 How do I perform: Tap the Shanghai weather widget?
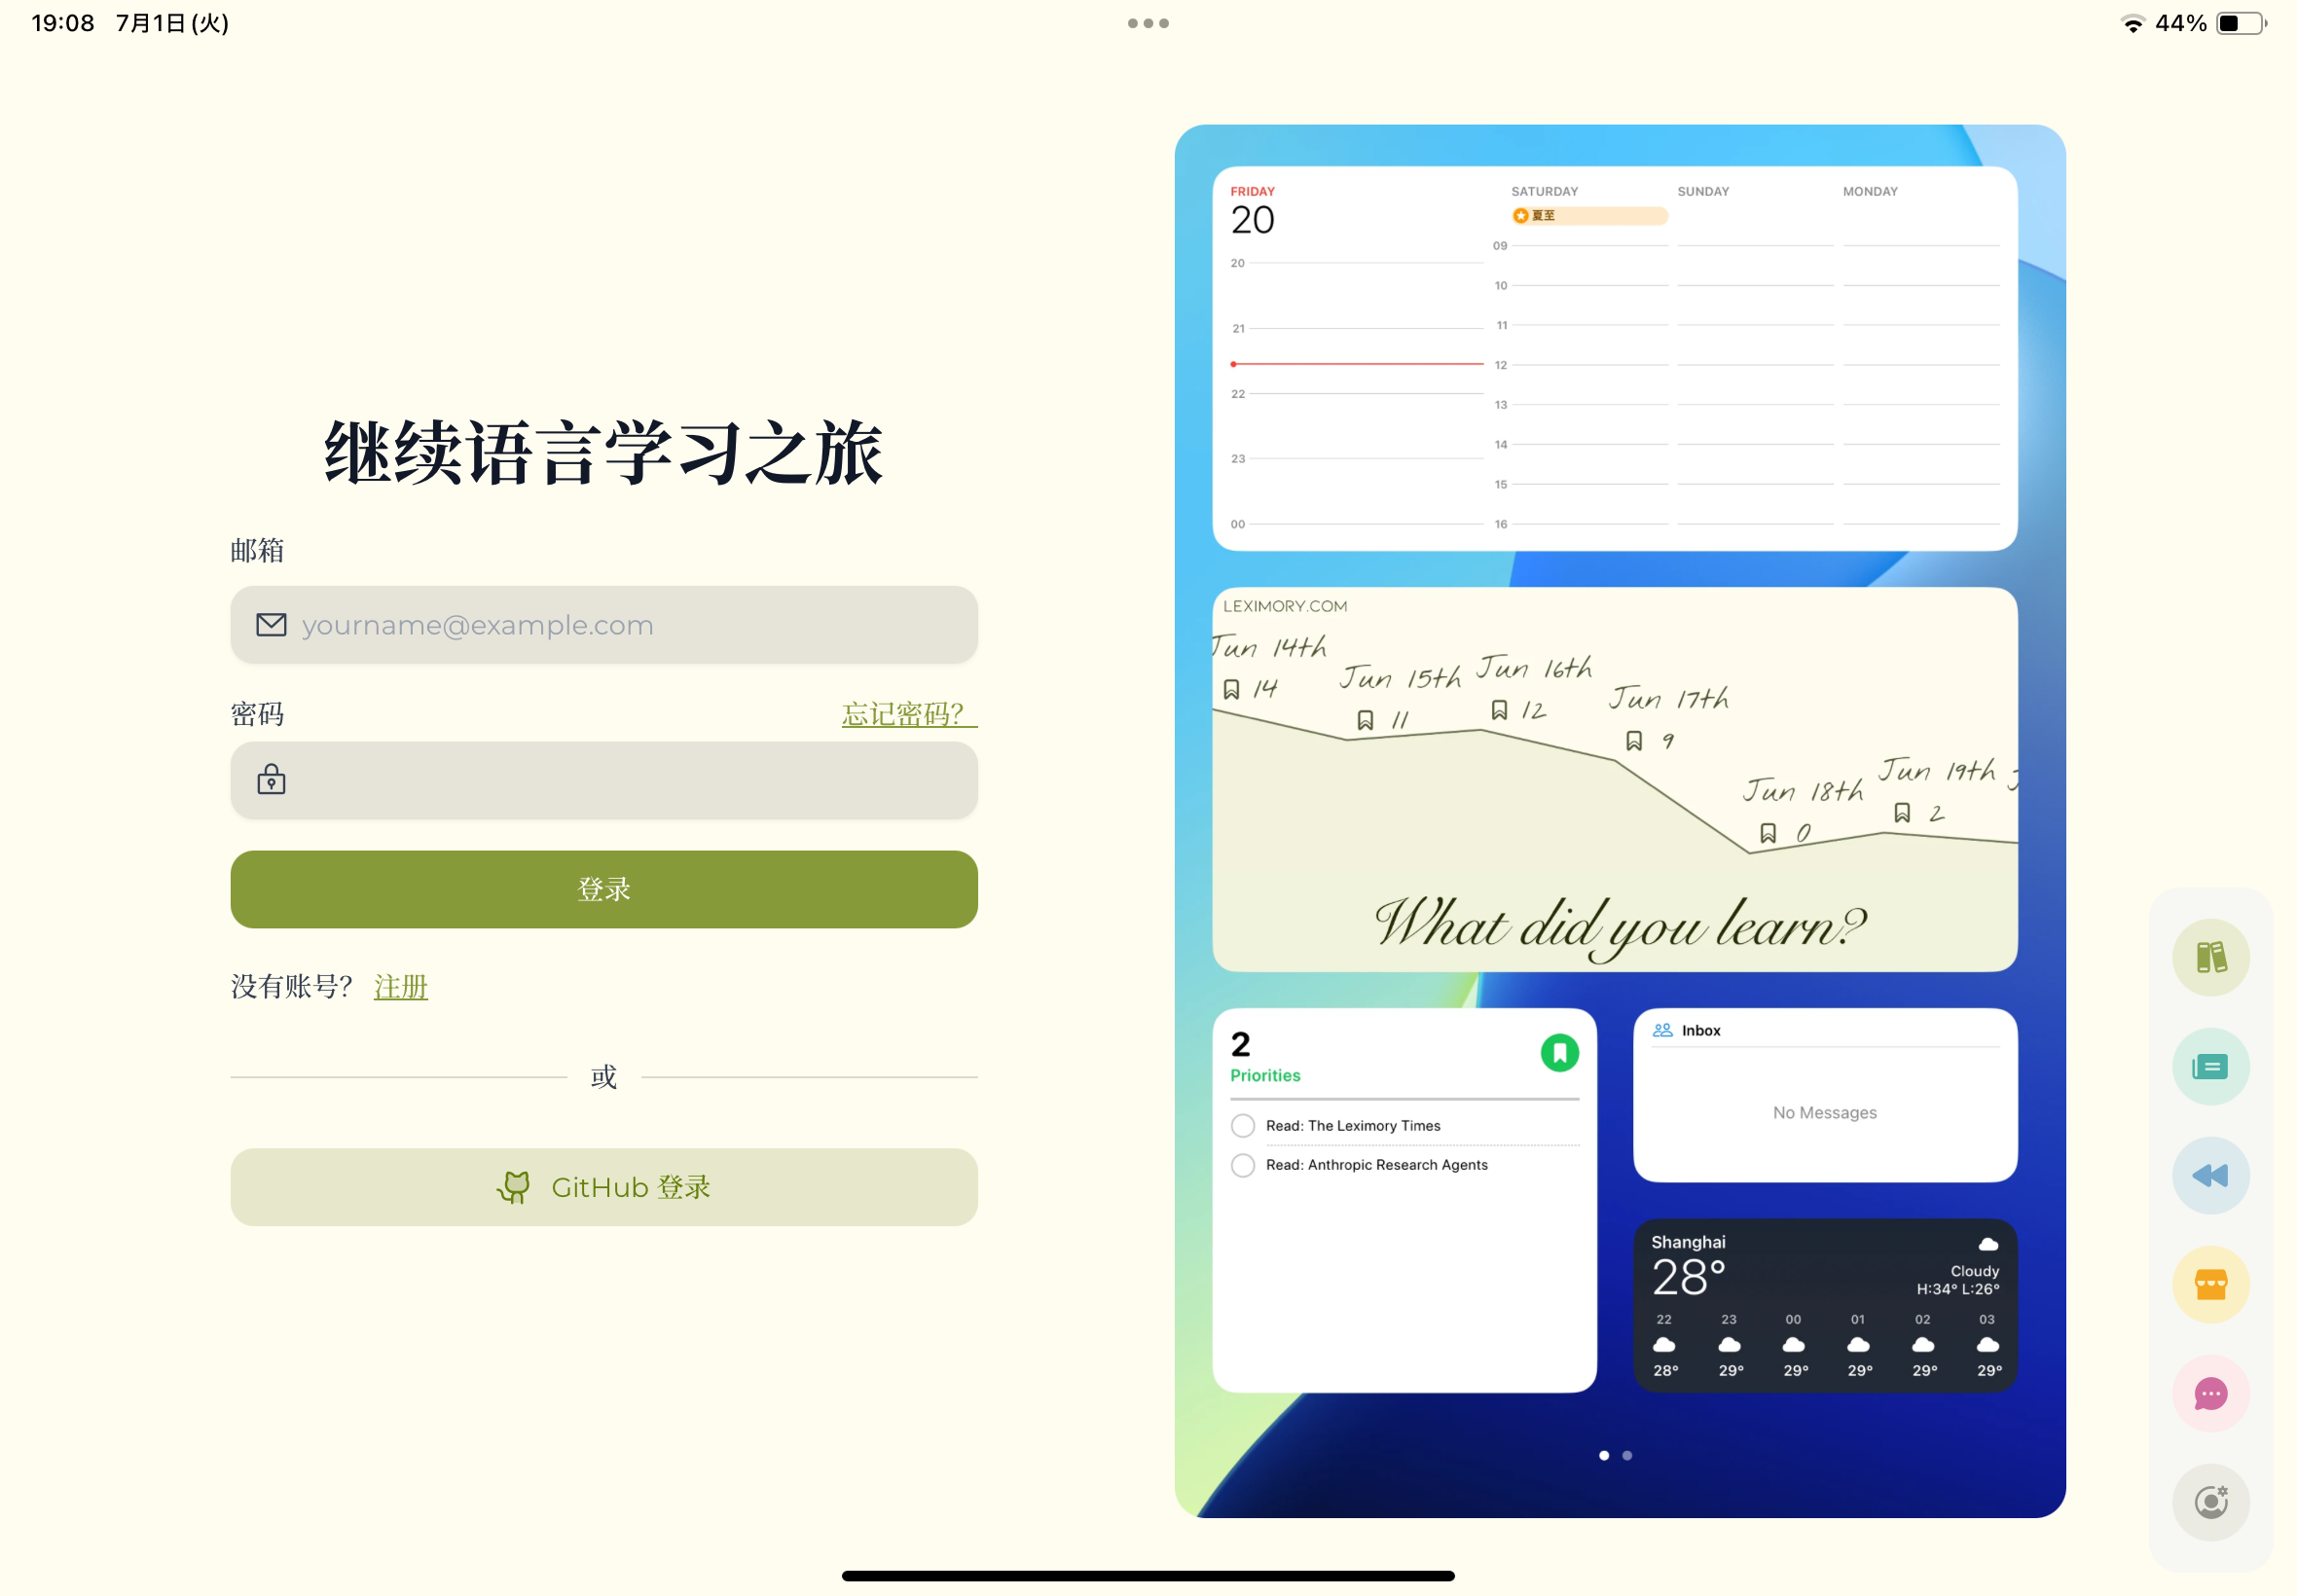[x=1824, y=1305]
